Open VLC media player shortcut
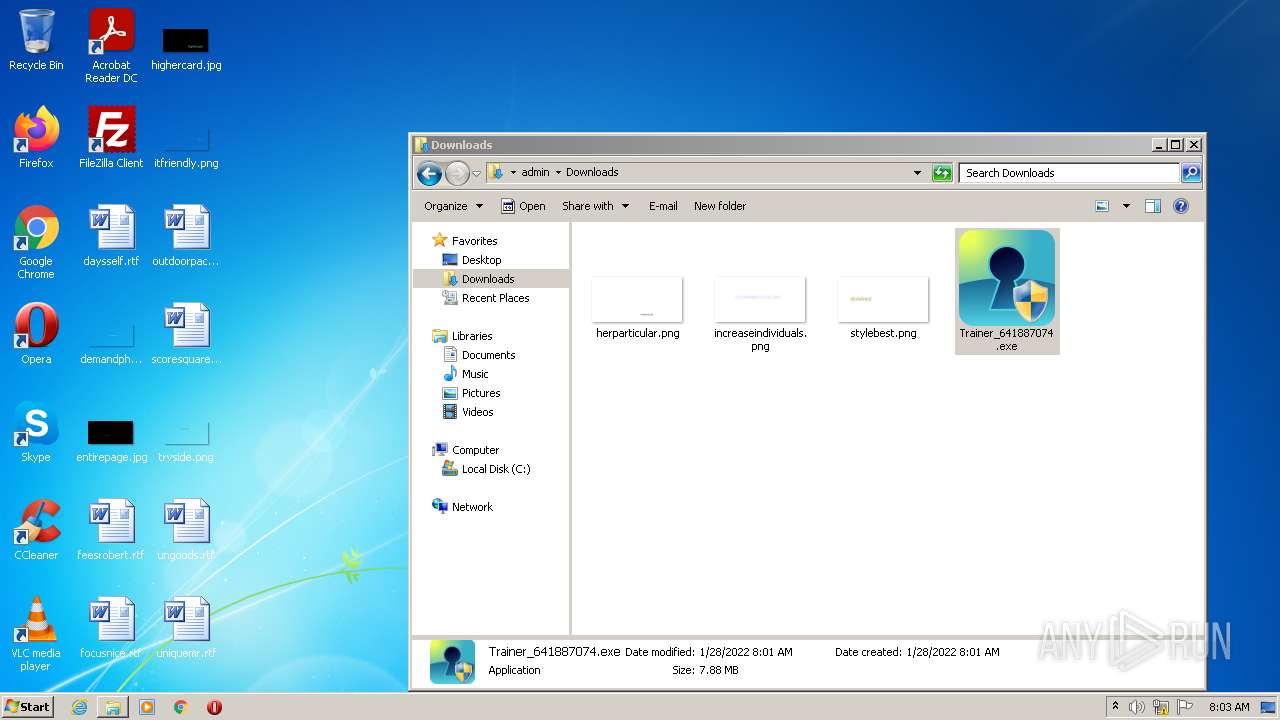This screenshot has width=1280, height=720. coord(36,633)
